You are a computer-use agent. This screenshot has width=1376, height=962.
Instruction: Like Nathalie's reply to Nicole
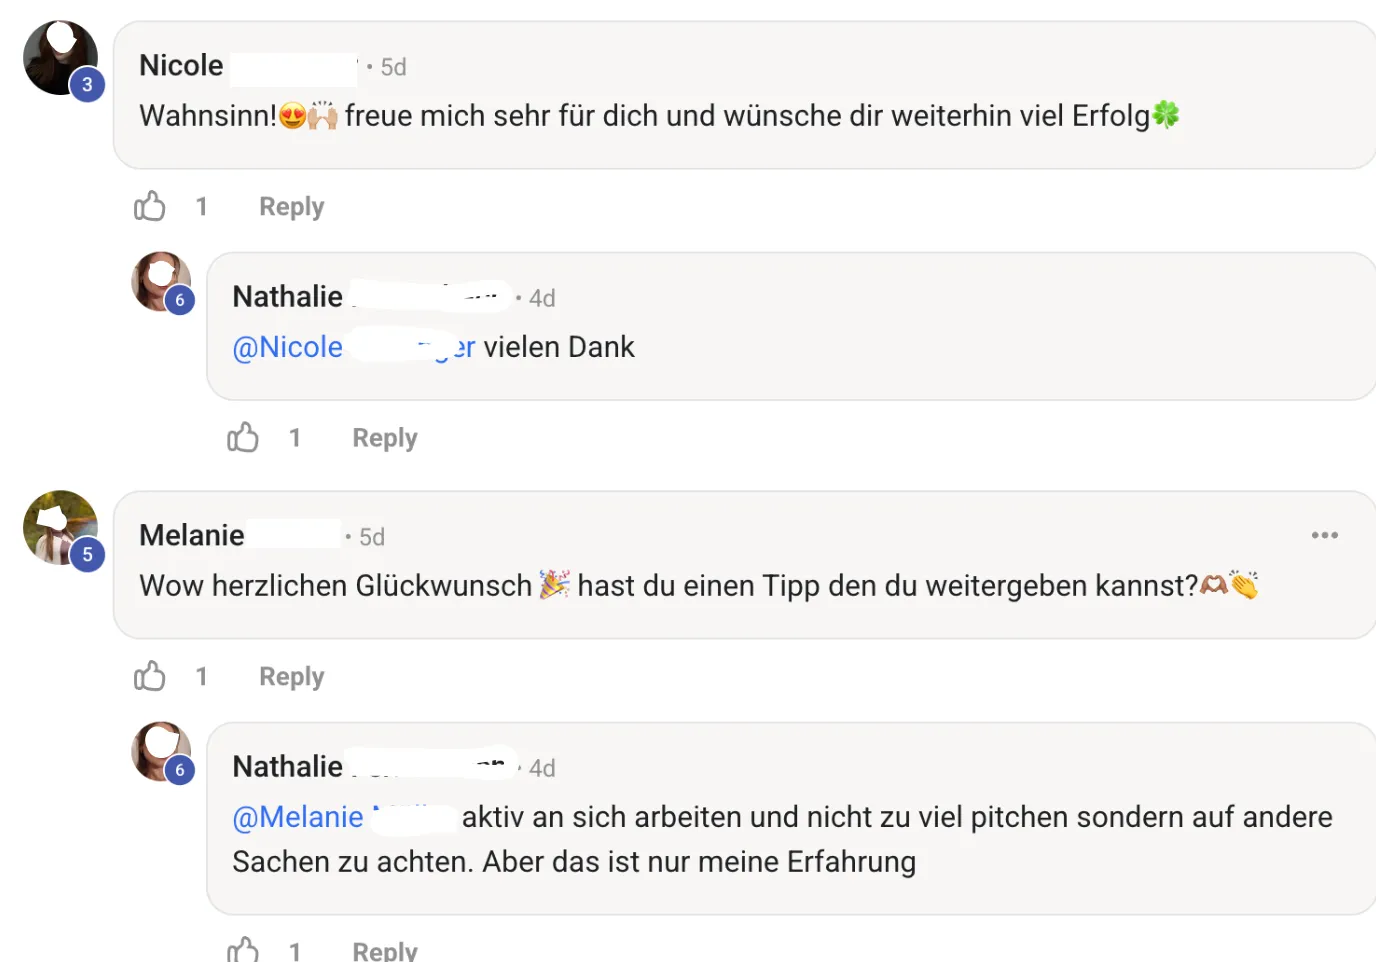tap(242, 438)
